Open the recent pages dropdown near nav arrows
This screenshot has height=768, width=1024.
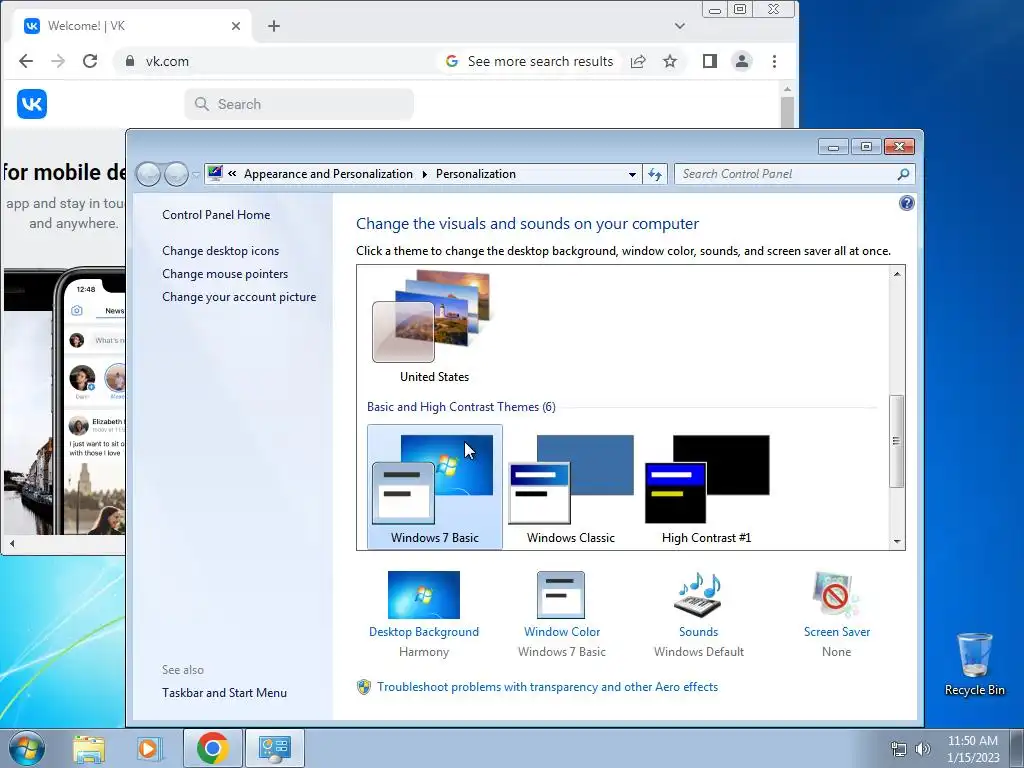tap(196, 174)
